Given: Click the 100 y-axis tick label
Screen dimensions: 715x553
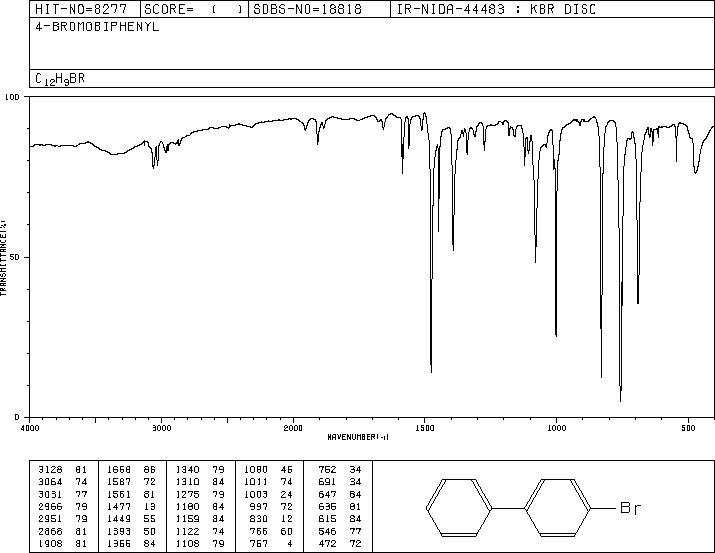Looking at the screenshot, I should (12, 97).
